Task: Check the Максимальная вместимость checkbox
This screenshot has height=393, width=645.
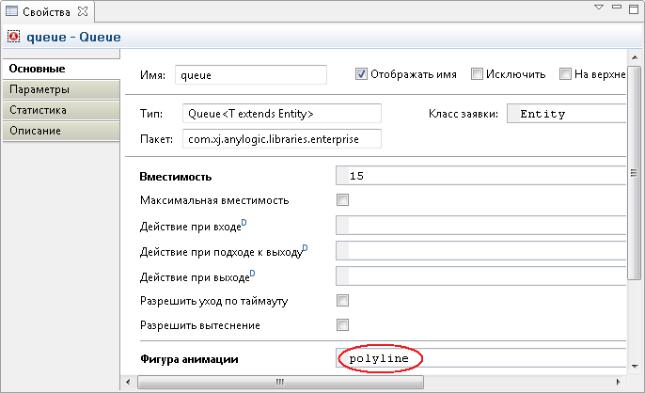Action: (342, 200)
